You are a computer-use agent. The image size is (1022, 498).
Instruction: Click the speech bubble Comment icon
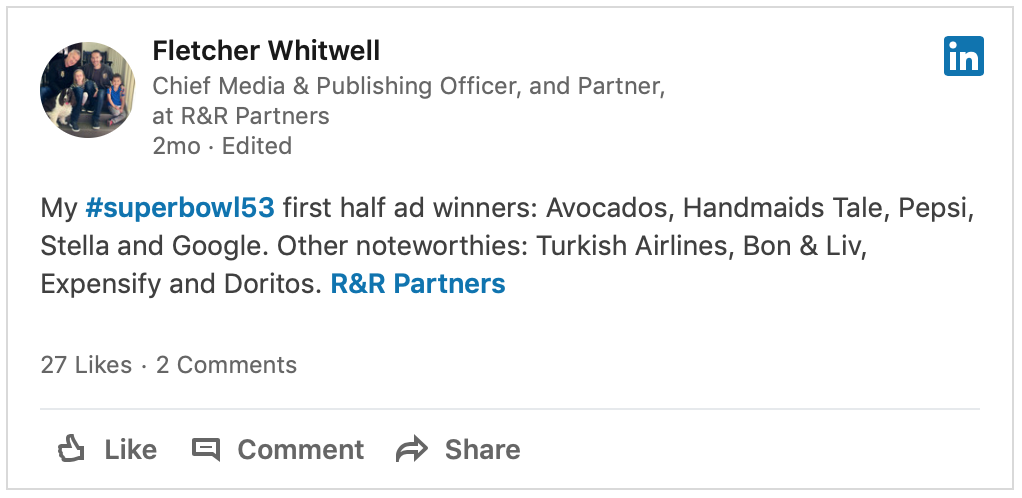click(206, 450)
